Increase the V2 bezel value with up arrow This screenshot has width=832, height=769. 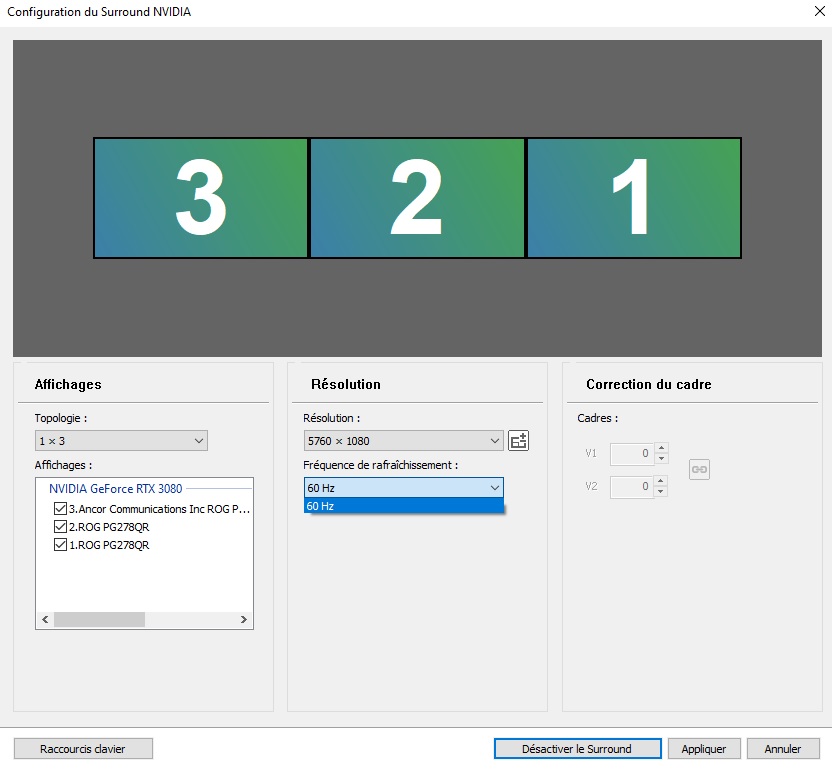[x=661, y=482]
